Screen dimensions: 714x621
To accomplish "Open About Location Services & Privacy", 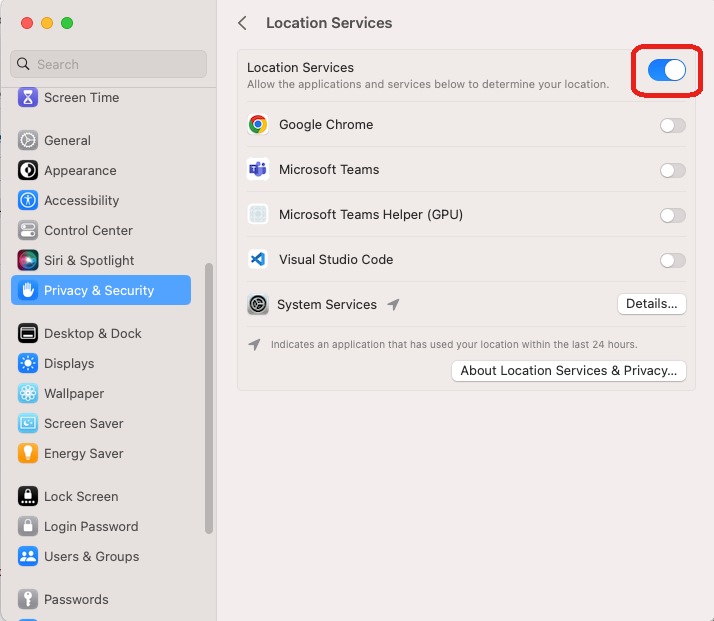I will [x=569, y=371].
